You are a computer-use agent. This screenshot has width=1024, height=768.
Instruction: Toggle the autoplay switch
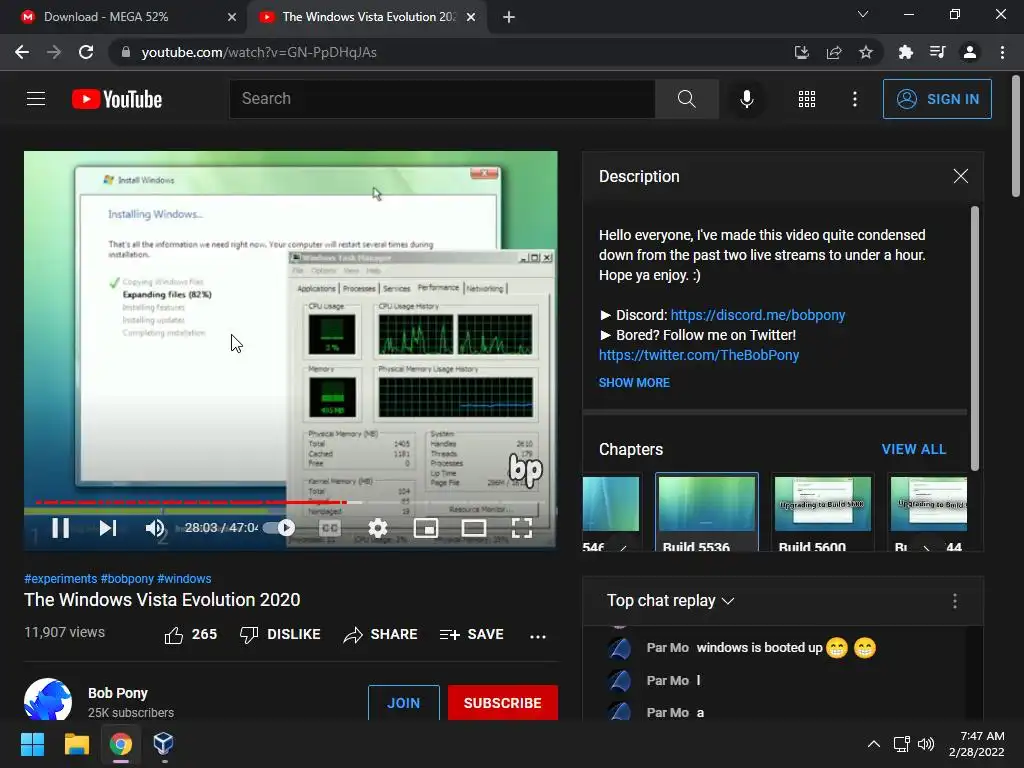[280, 528]
